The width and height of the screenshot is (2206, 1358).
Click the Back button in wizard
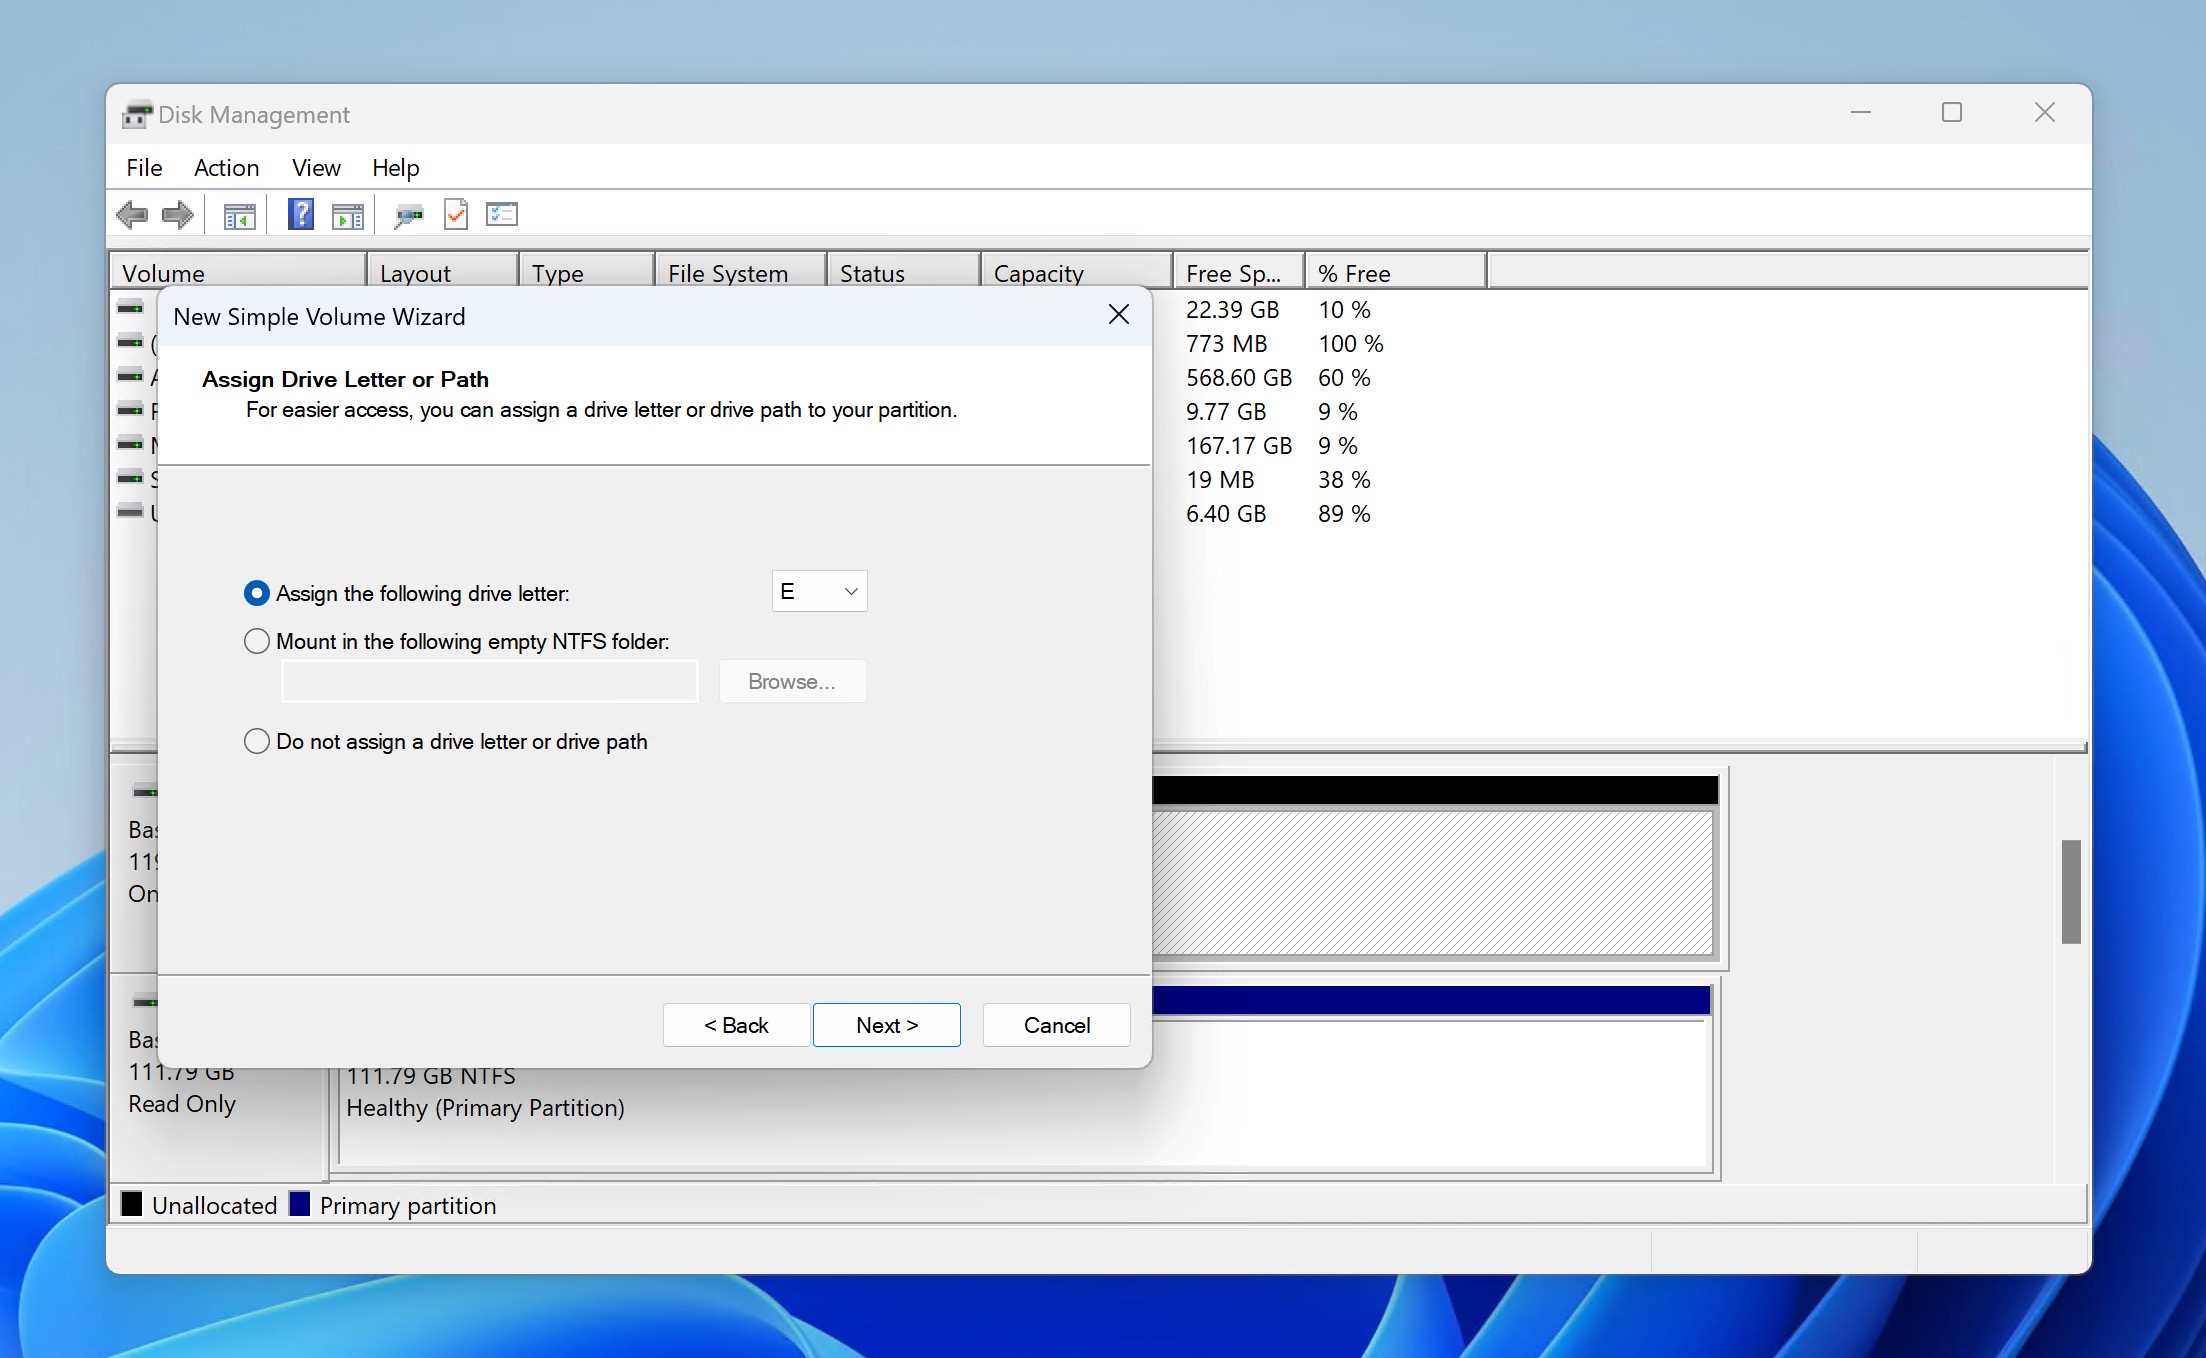tap(734, 1026)
